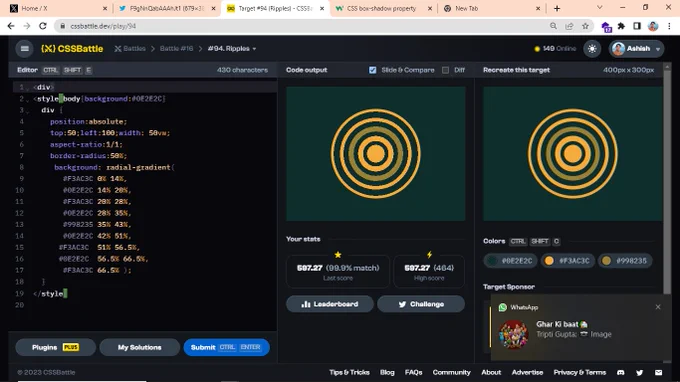Go back in the browser
Image resolution: width=680 pixels, height=382 pixels.
11,26
